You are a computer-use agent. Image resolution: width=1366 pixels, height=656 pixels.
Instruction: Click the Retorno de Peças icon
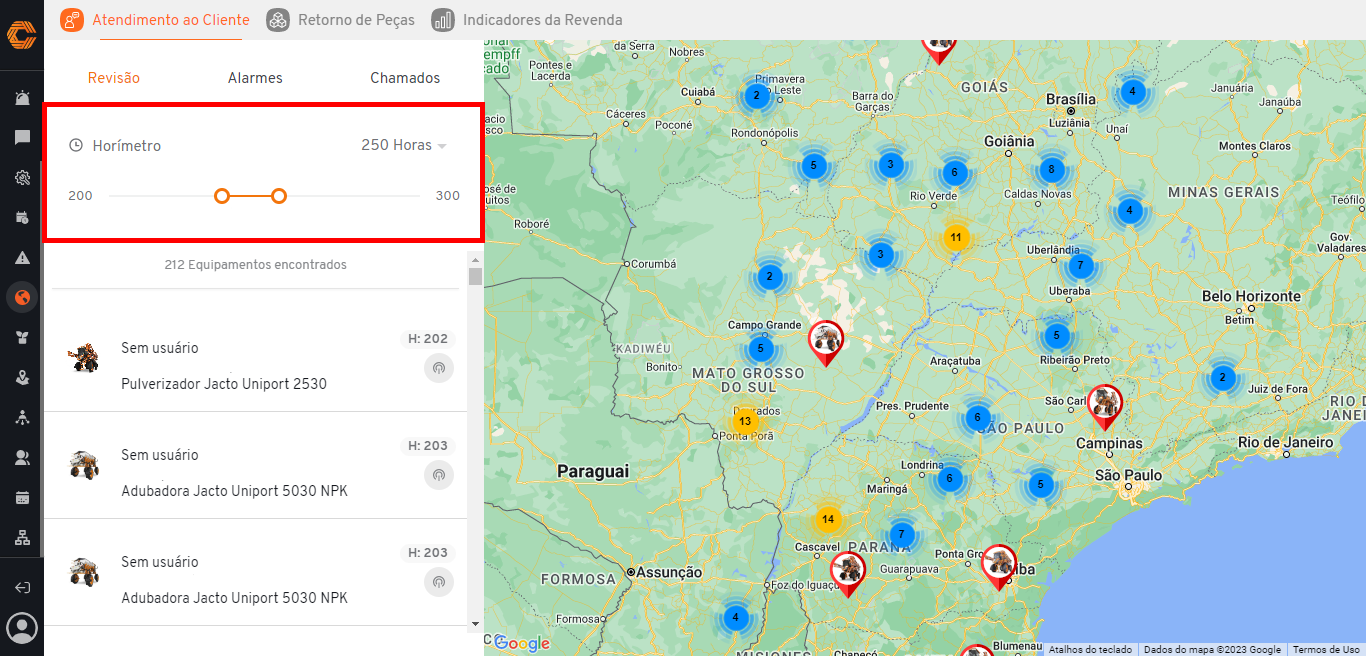[x=278, y=19]
